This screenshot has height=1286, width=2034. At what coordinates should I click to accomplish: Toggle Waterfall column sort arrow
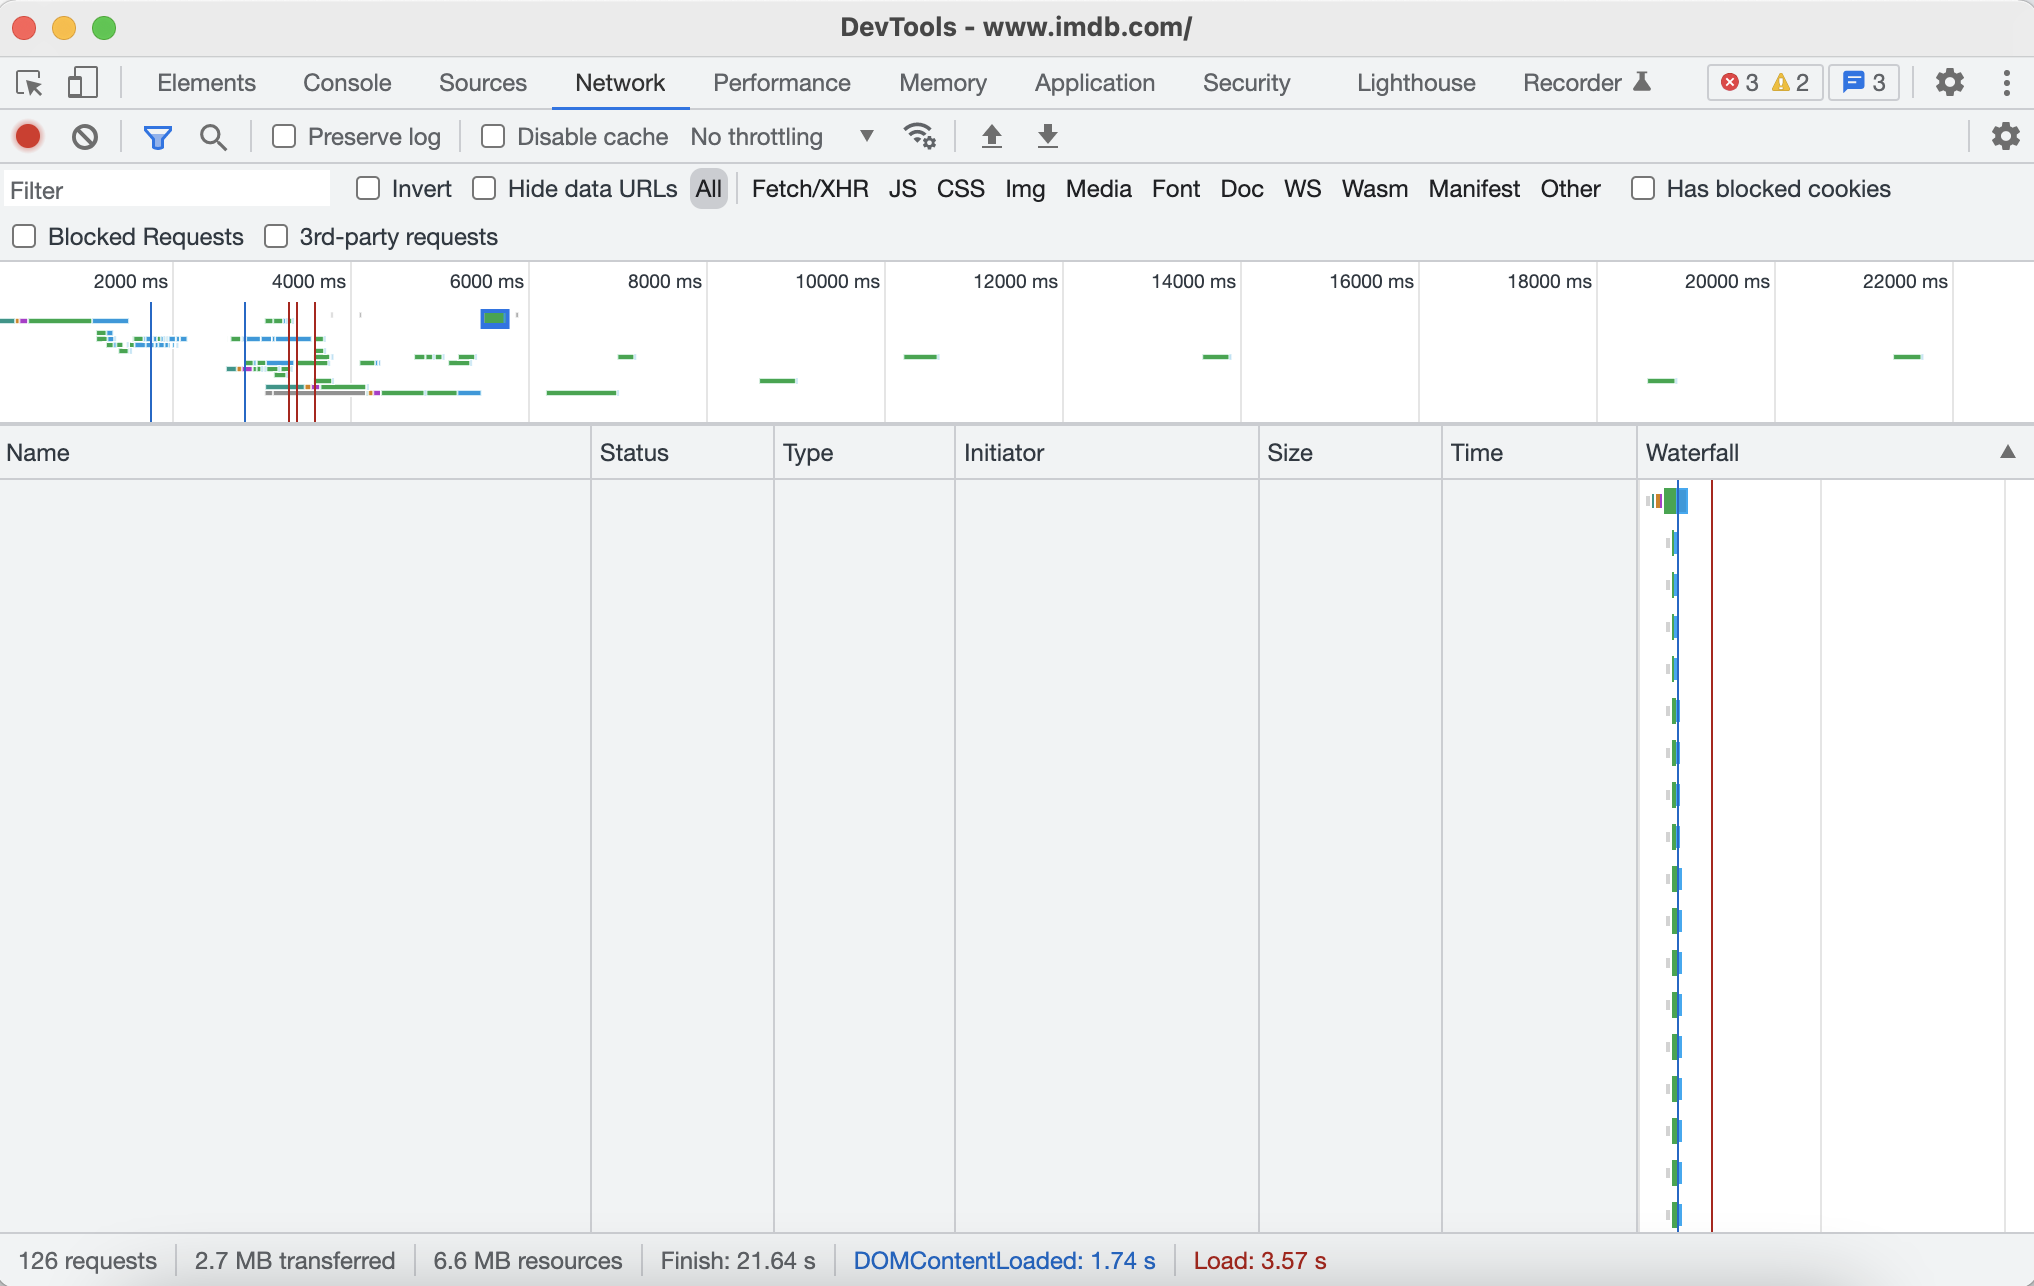(2007, 452)
